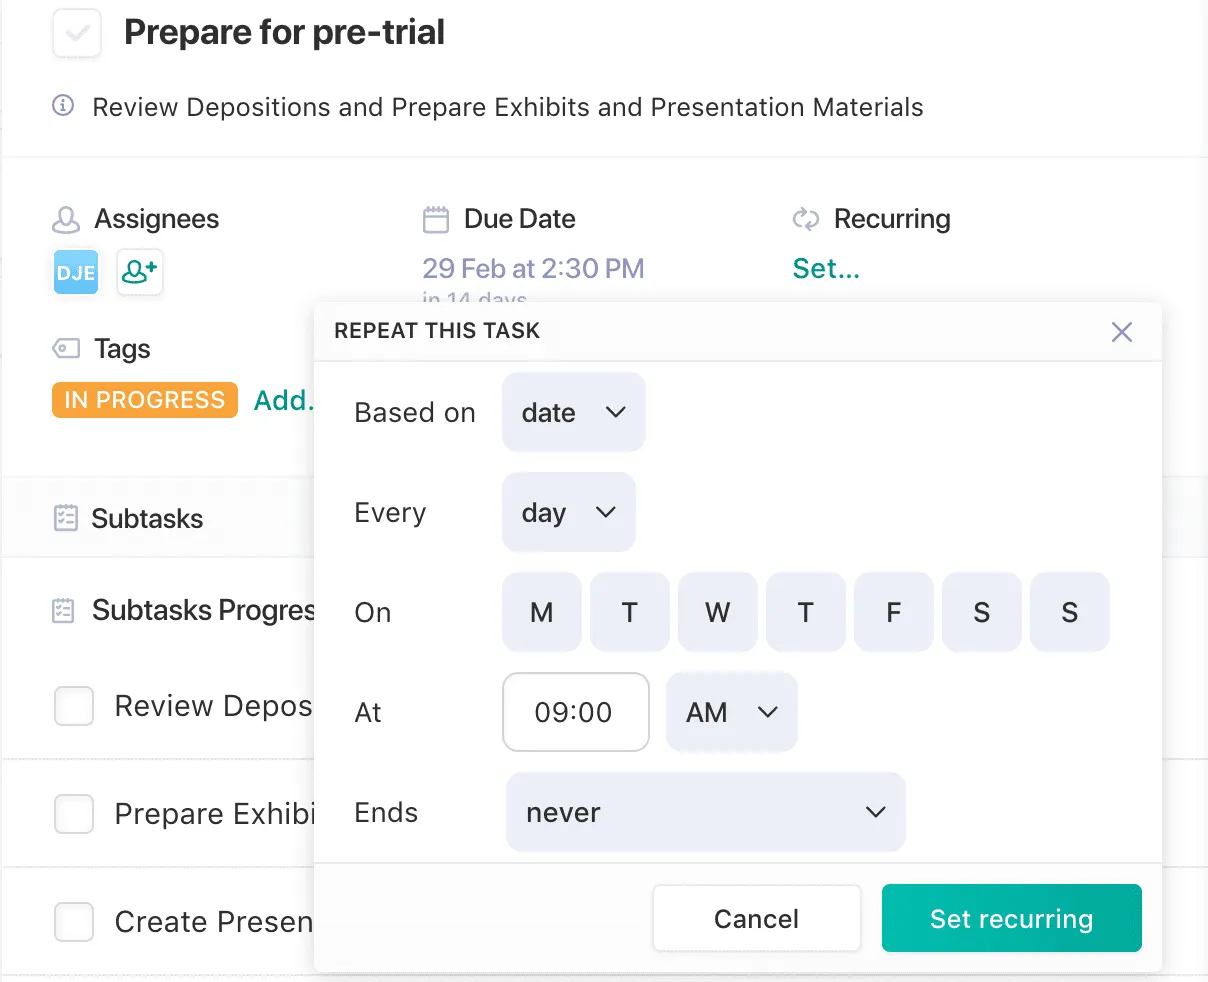
Task: Click the calendar icon beside Due Date
Action: 436,219
